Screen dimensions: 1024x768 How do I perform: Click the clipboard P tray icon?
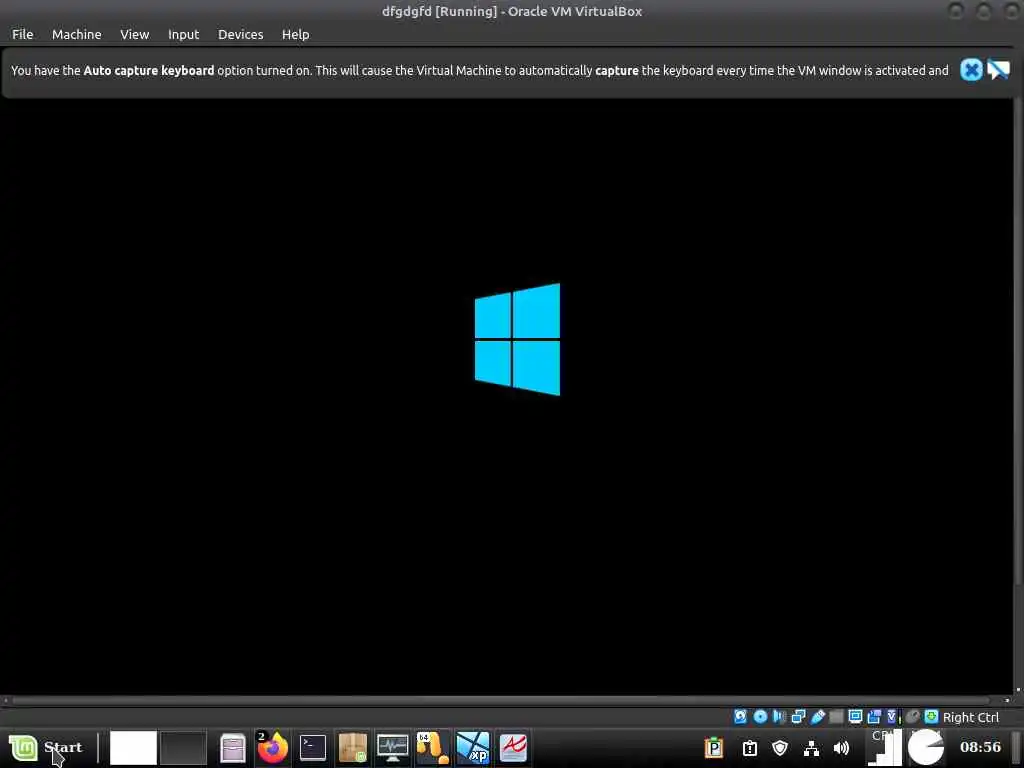[714, 748]
